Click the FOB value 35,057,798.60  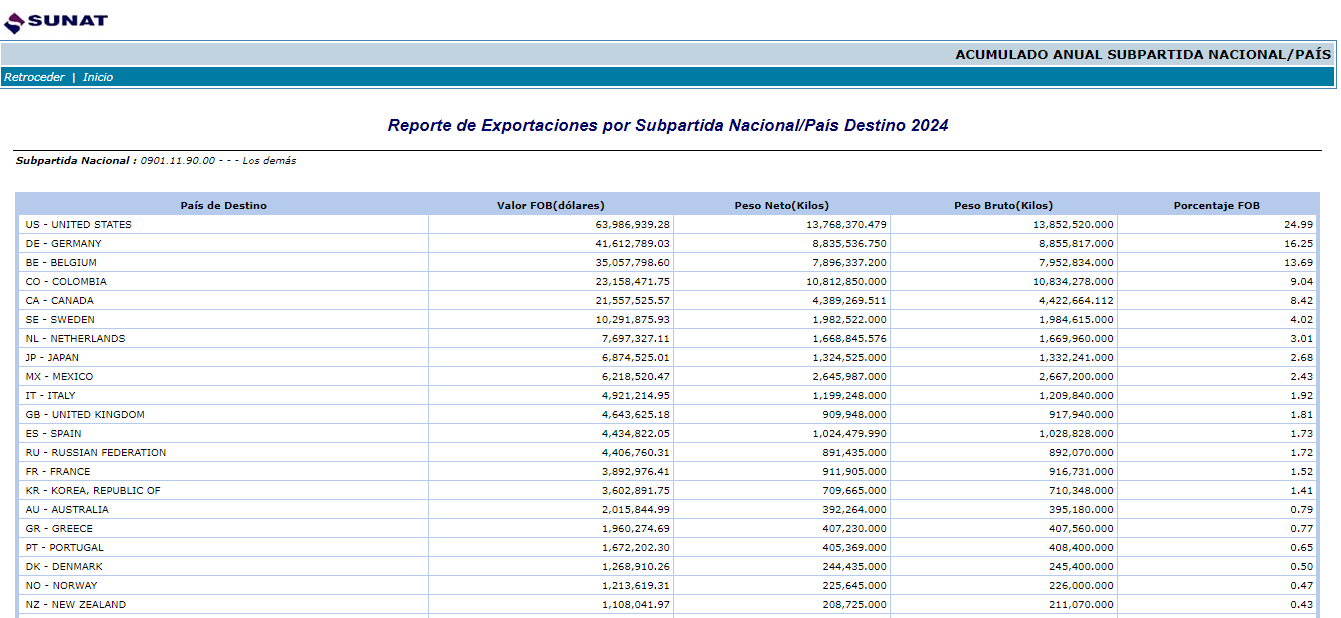point(632,263)
